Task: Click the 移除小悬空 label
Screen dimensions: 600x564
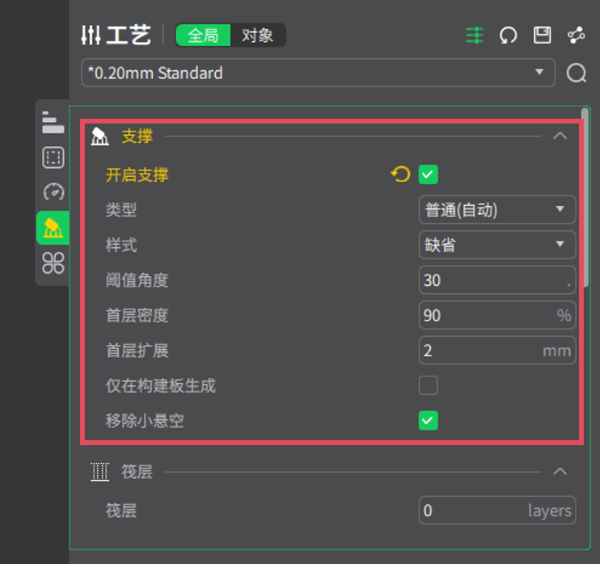Action: (x=145, y=421)
